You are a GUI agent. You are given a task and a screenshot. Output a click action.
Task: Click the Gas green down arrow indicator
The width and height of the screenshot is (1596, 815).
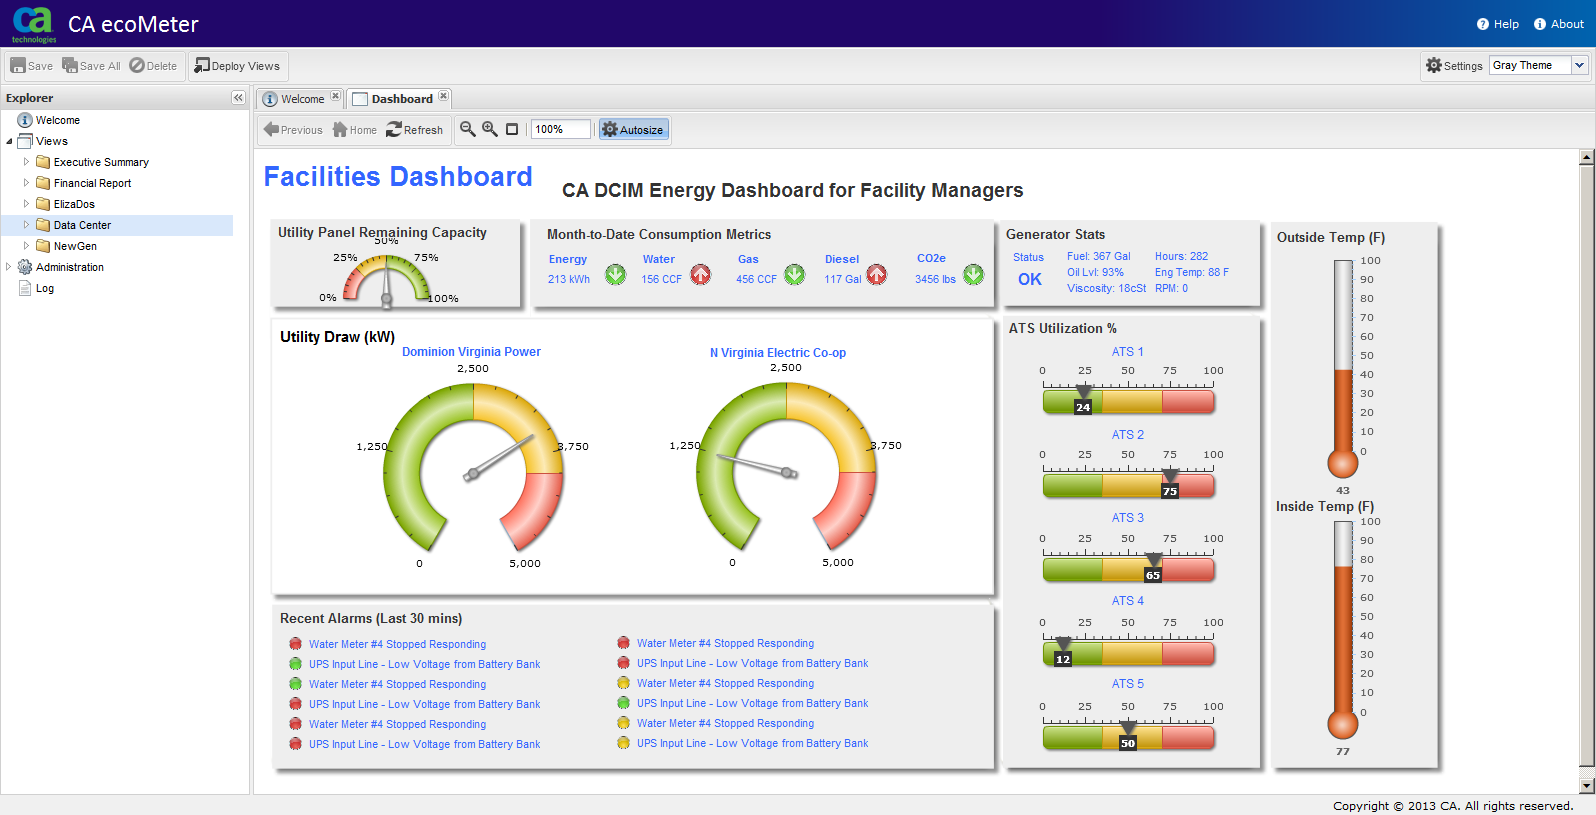[x=795, y=274]
